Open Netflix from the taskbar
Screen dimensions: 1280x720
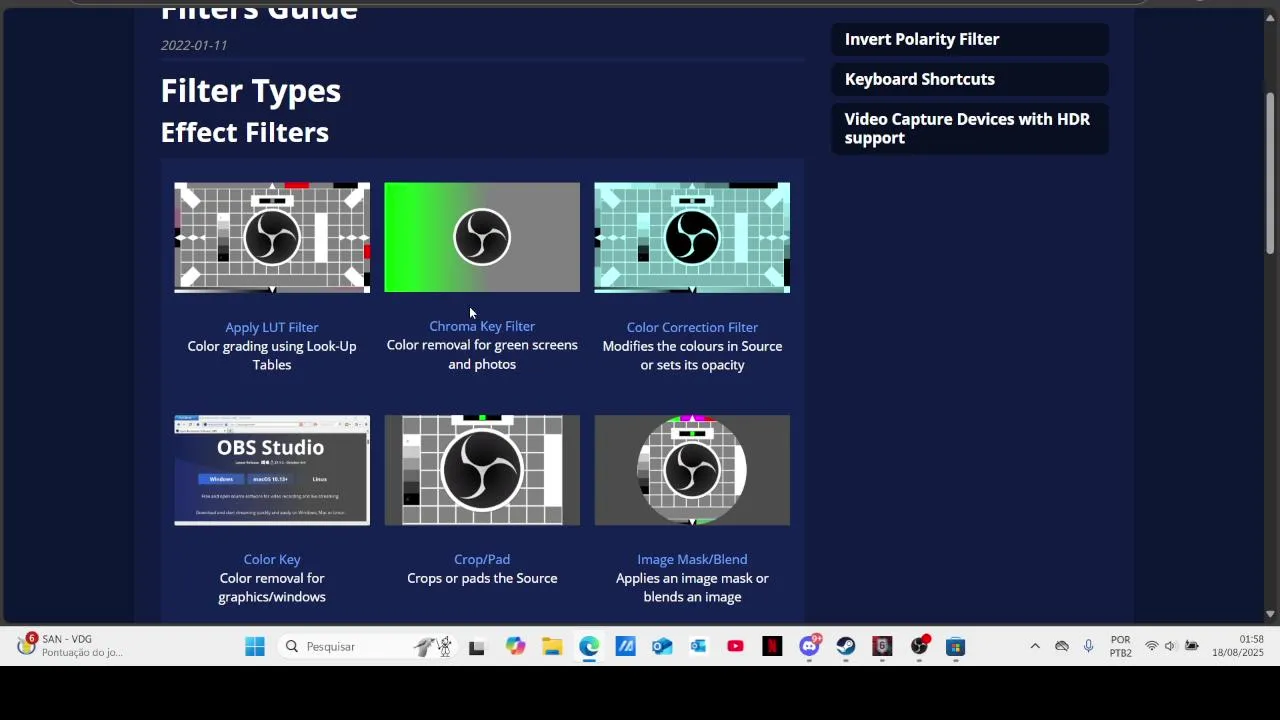pos(772,647)
